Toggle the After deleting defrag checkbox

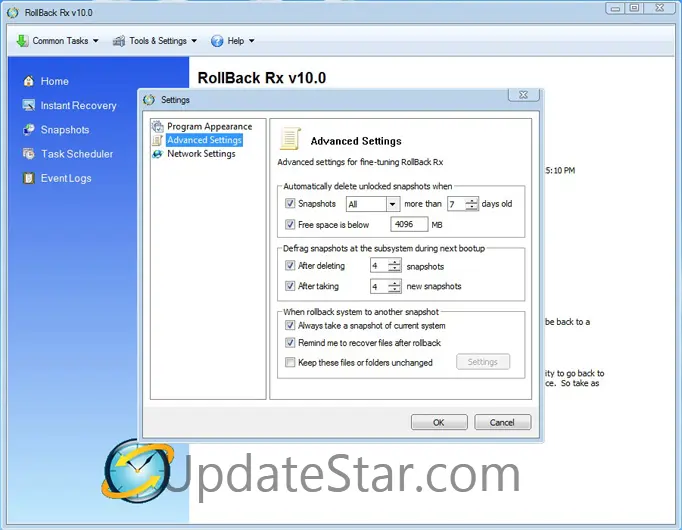pos(290,266)
